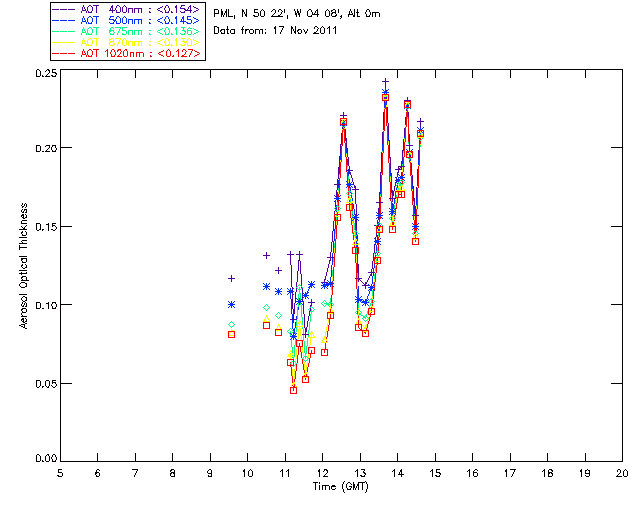The height and width of the screenshot is (512, 640).
Task: Click the lowest red square marker near 0.045
Action: click(293, 390)
